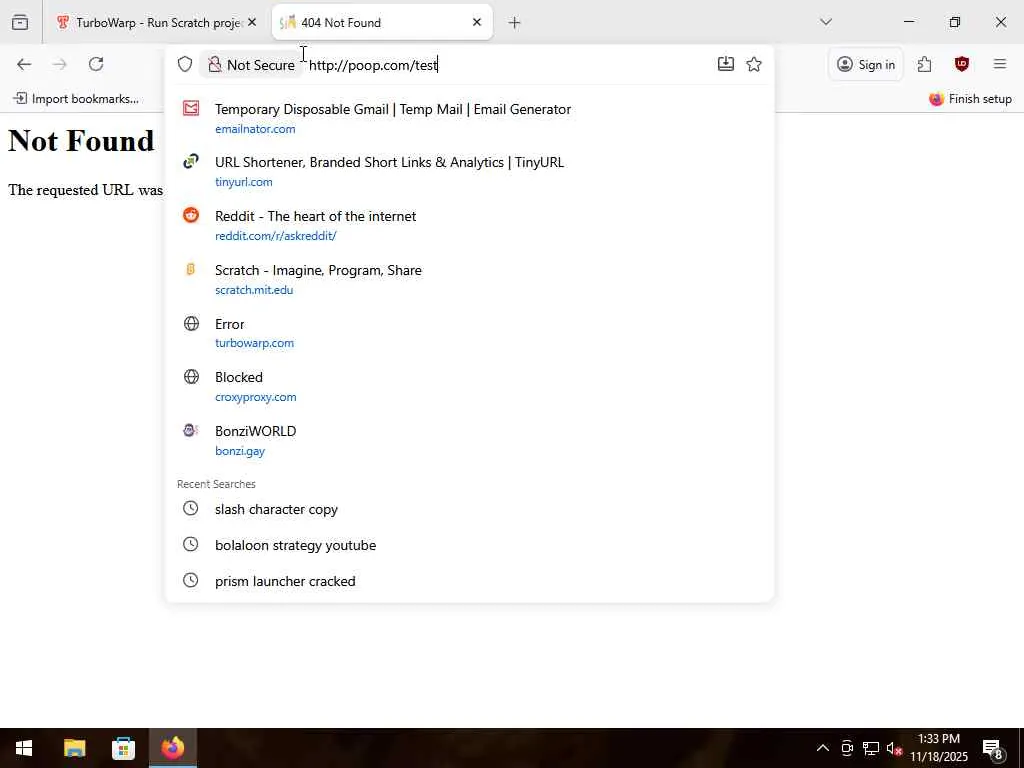Click the TinyURL favicon in suggestions
Viewport: 1024px width, 768px height.
[191, 161]
